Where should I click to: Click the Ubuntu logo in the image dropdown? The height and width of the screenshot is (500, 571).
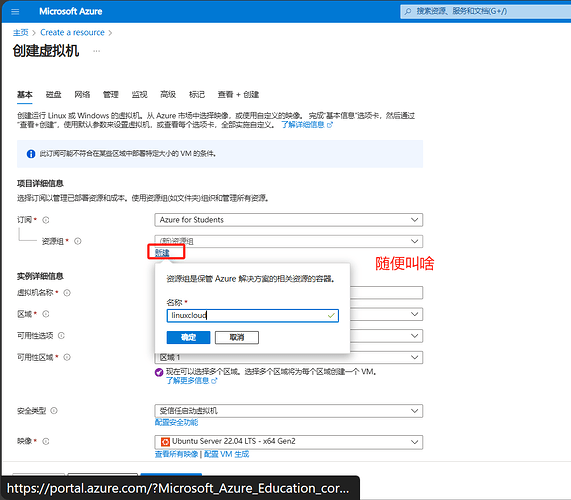click(x=165, y=442)
